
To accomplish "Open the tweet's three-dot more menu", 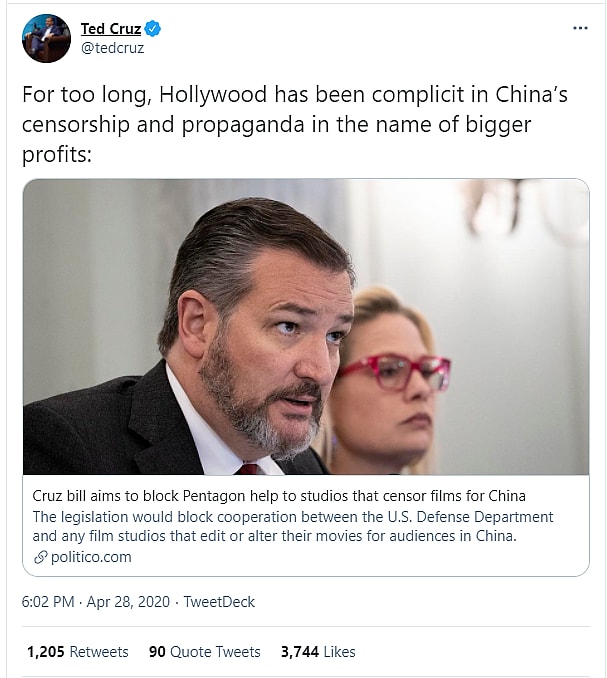I will click(580, 28).
